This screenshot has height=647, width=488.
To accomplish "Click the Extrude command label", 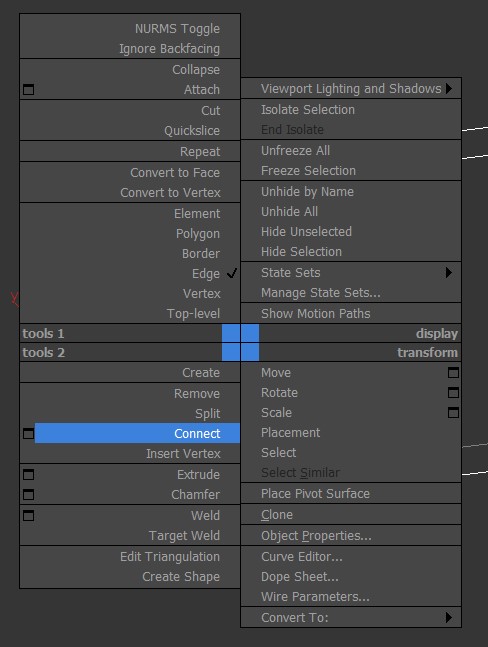I will (198, 475).
